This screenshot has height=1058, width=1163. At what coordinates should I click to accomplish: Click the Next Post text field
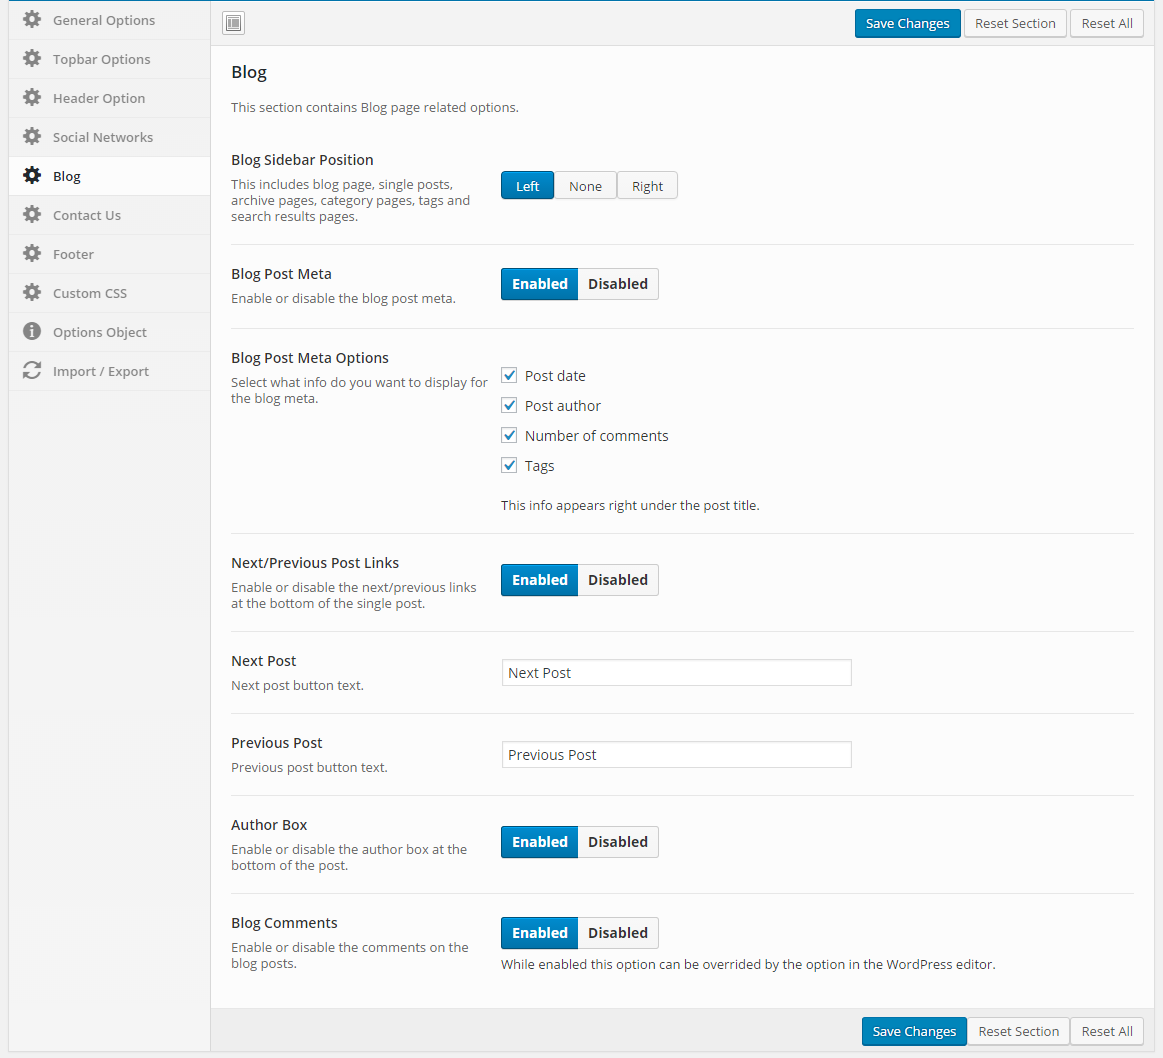point(676,673)
